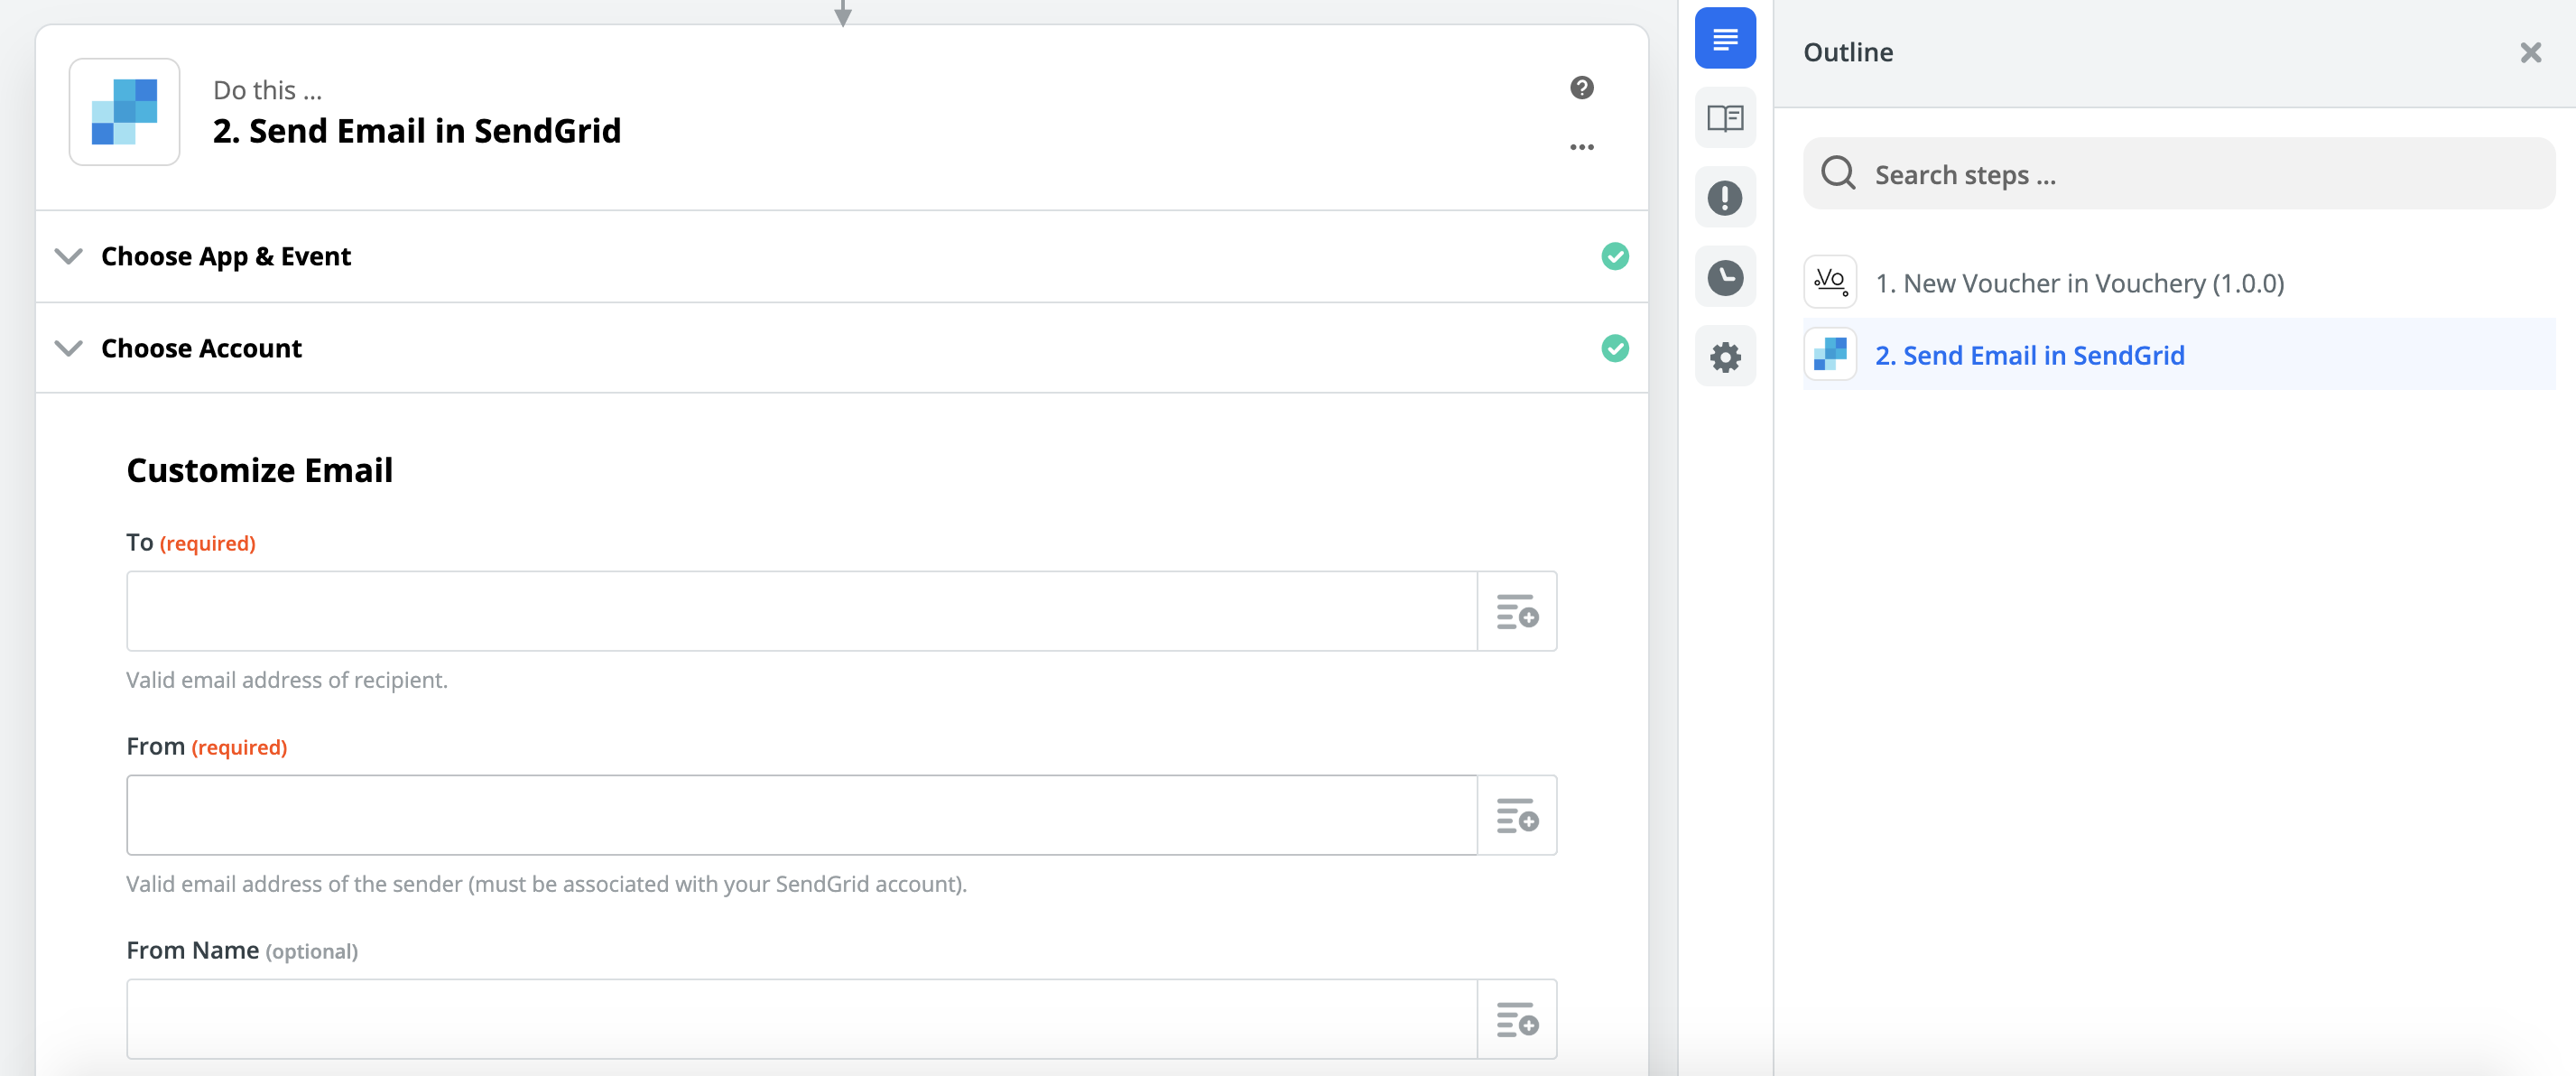The image size is (2576, 1076).
Task: Open the alerts exclamation sidebar icon
Action: (1724, 198)
